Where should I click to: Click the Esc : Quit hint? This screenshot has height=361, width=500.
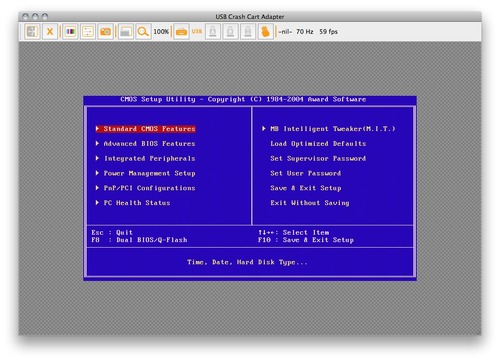tap(112, 232)
